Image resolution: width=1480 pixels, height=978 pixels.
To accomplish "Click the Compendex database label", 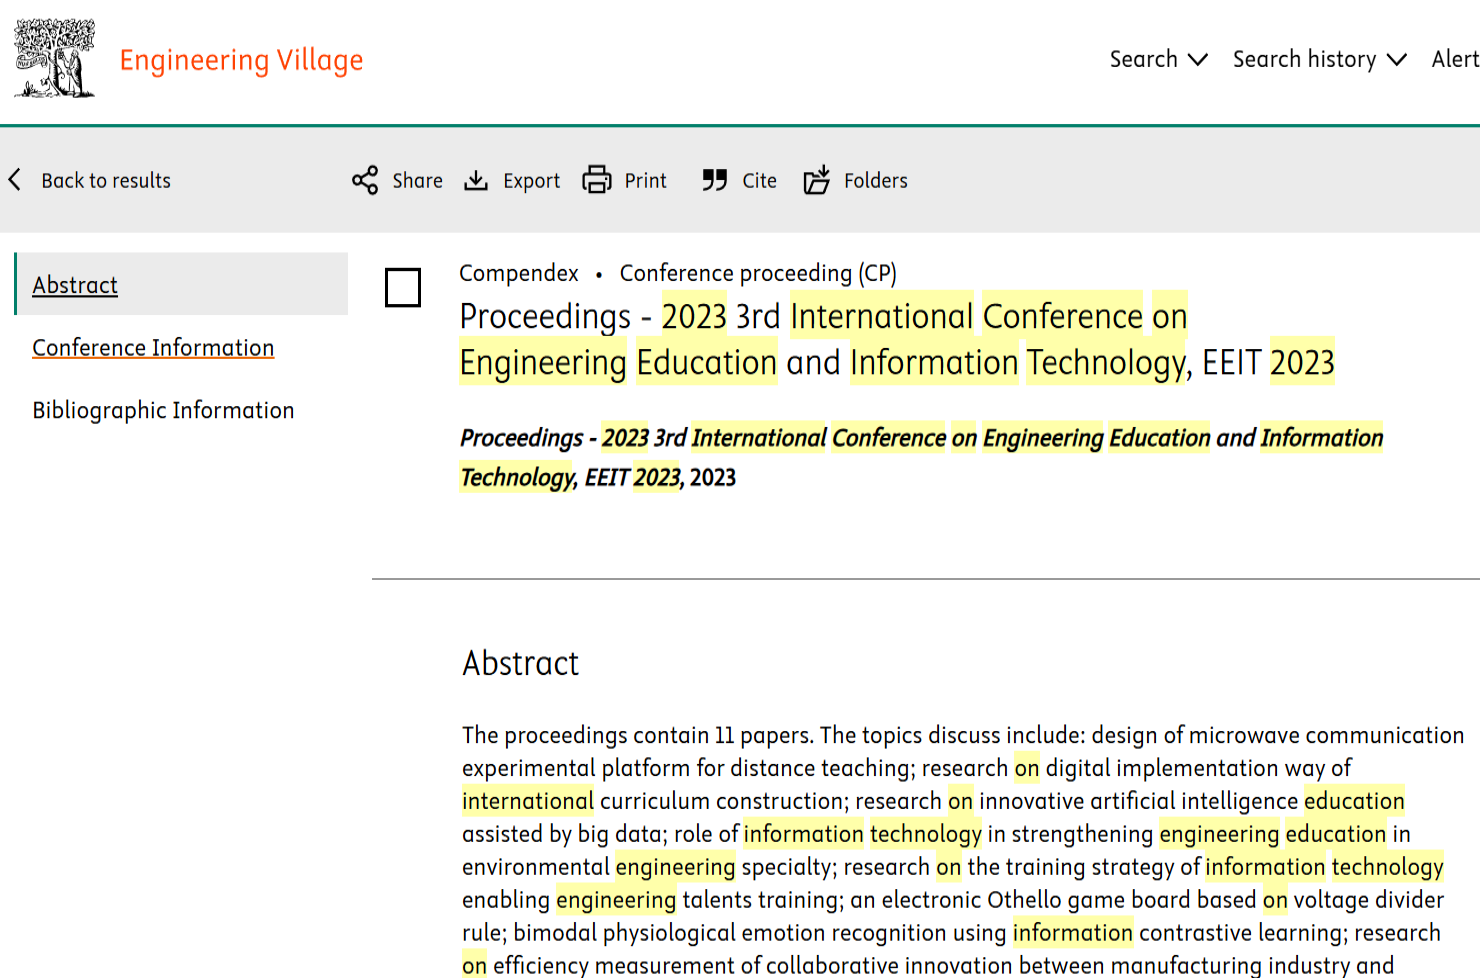I will click(x=518, y=273).
